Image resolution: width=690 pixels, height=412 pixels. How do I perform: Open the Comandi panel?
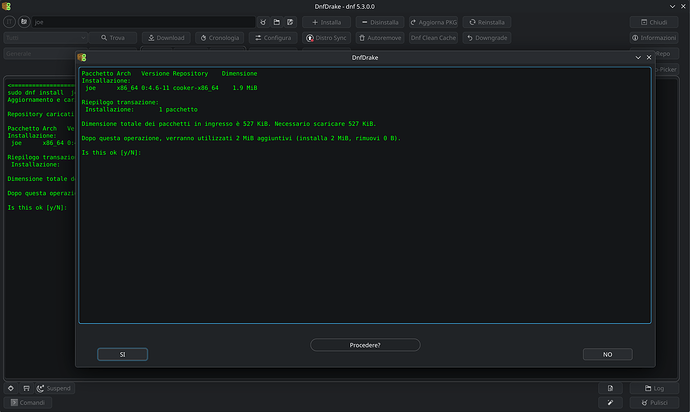(x=28, y=402)
